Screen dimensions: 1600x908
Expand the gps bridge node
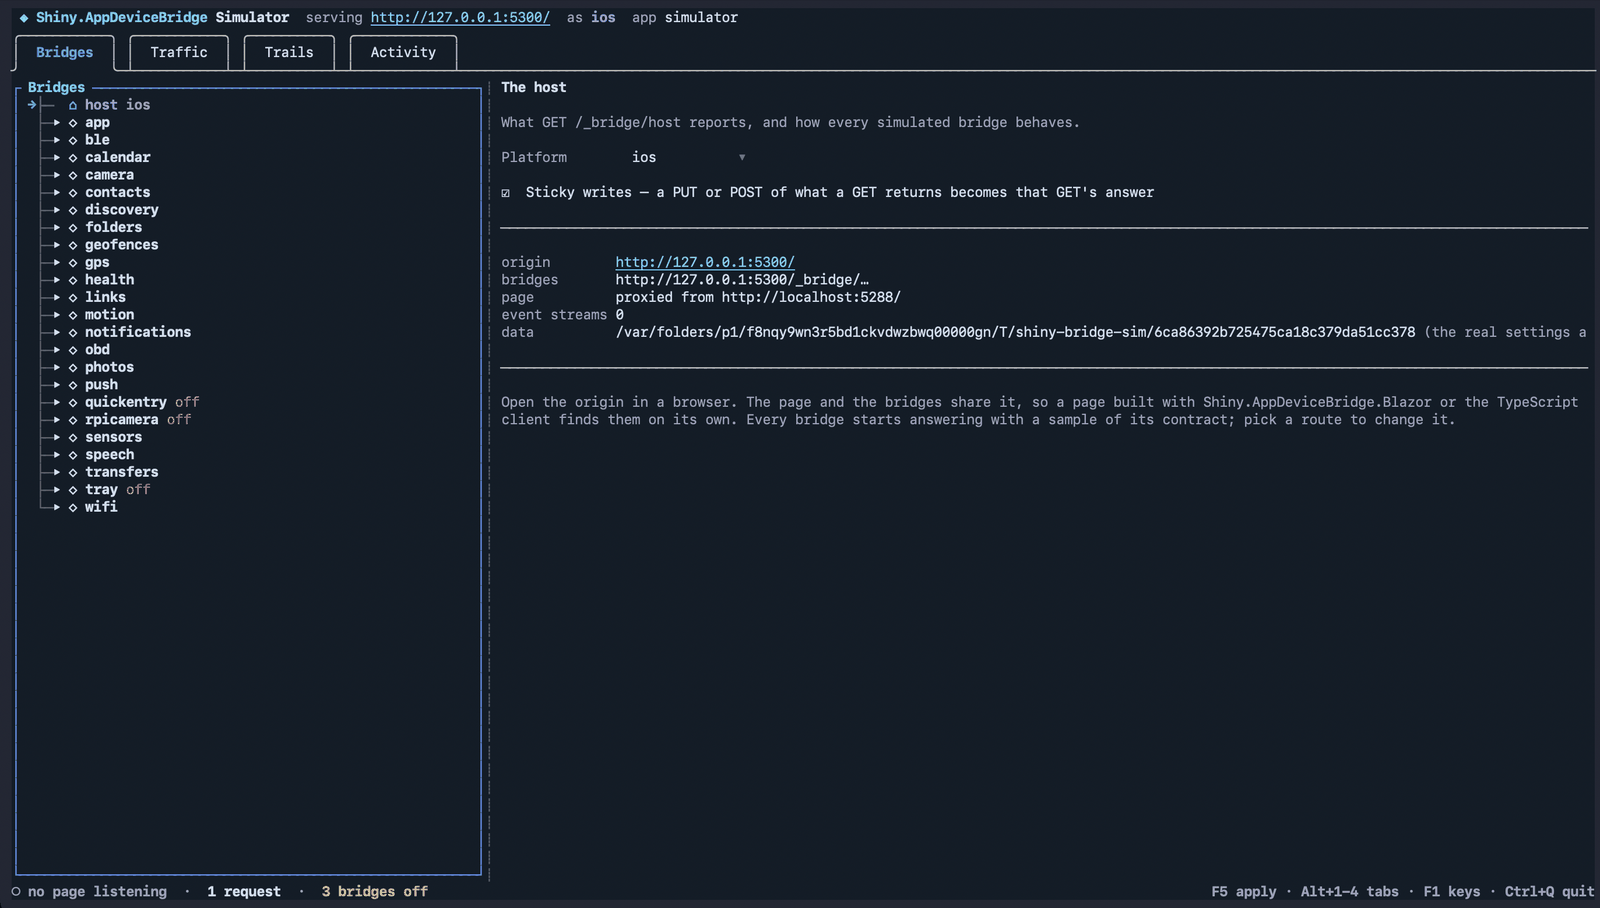click(57, 262)
